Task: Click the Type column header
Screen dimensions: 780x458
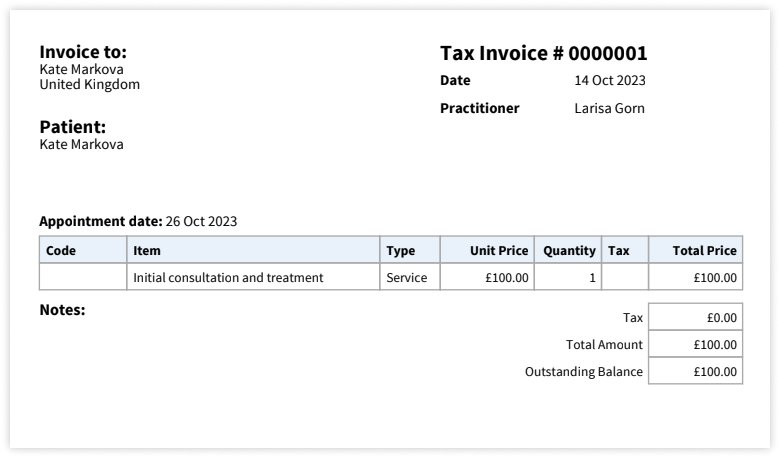Action: 400,251
